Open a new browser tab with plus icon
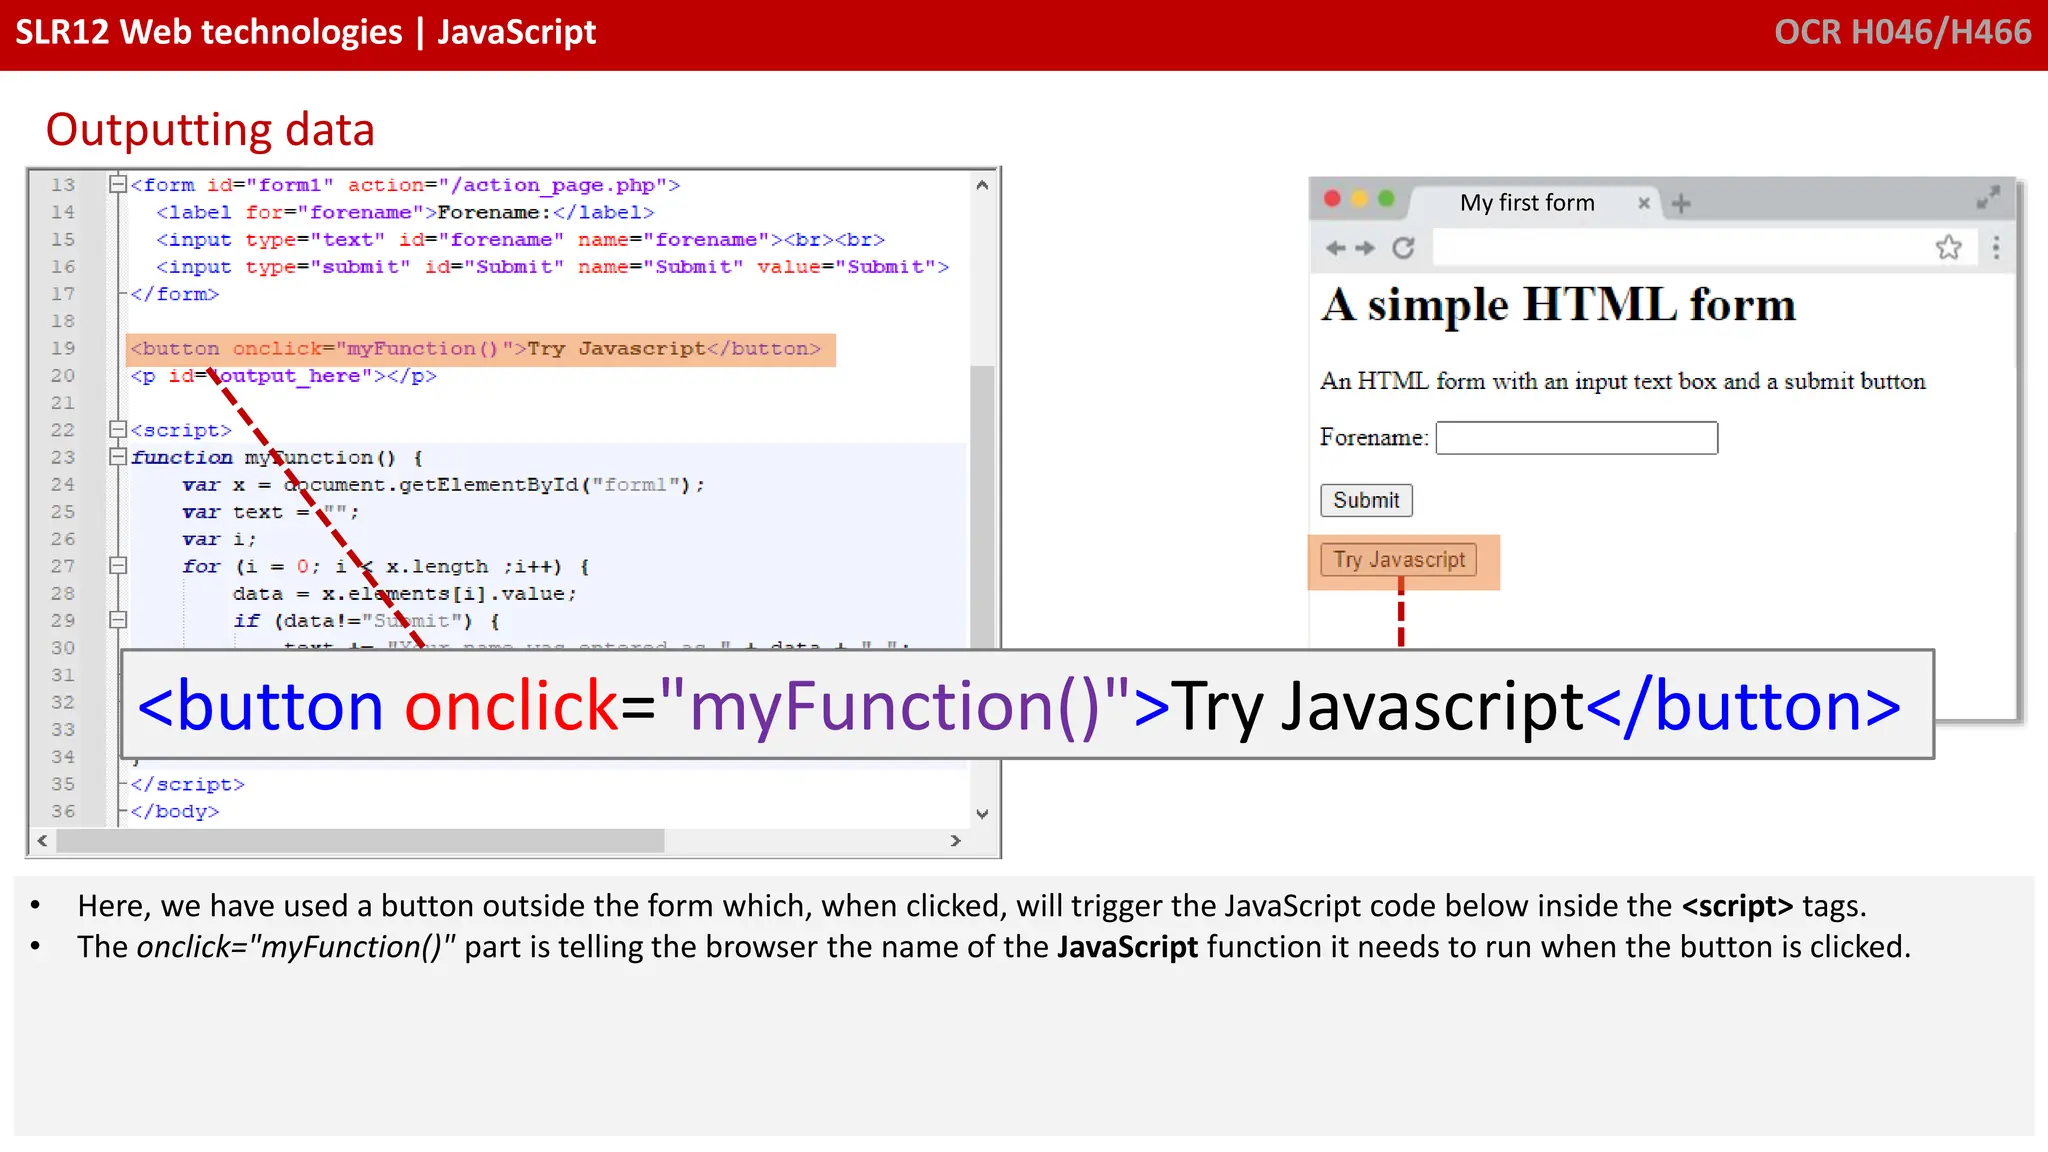Viewport: 2048px width, 1152px height. (1681, 203)
